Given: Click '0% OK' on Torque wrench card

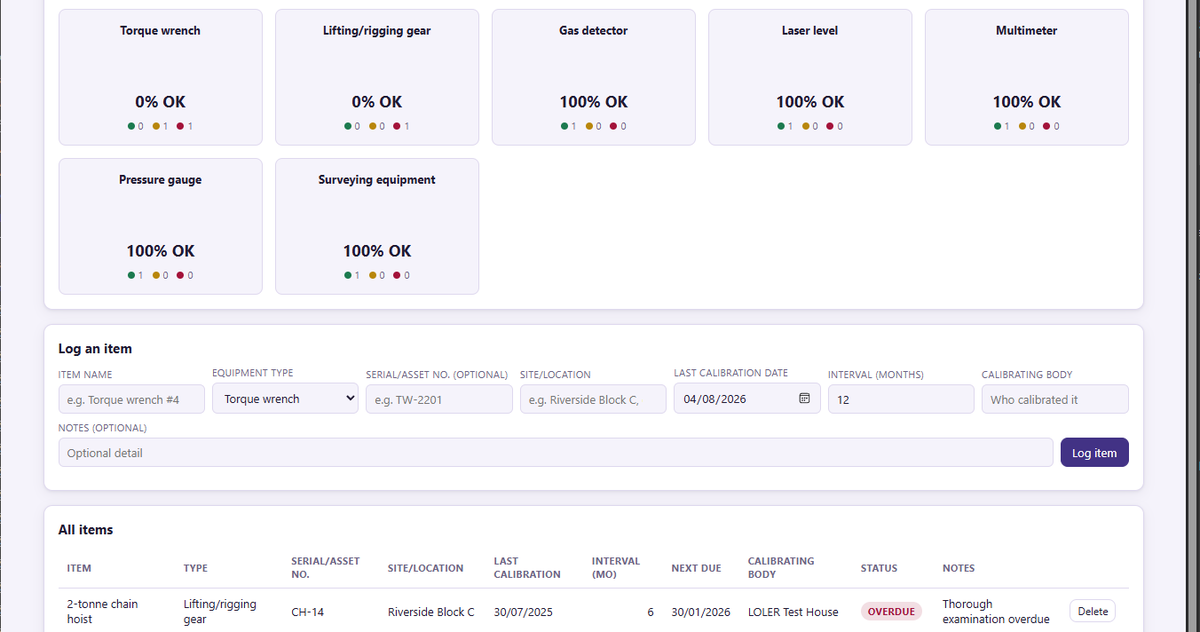Looking at the screenshot, I should coord(160,102).
